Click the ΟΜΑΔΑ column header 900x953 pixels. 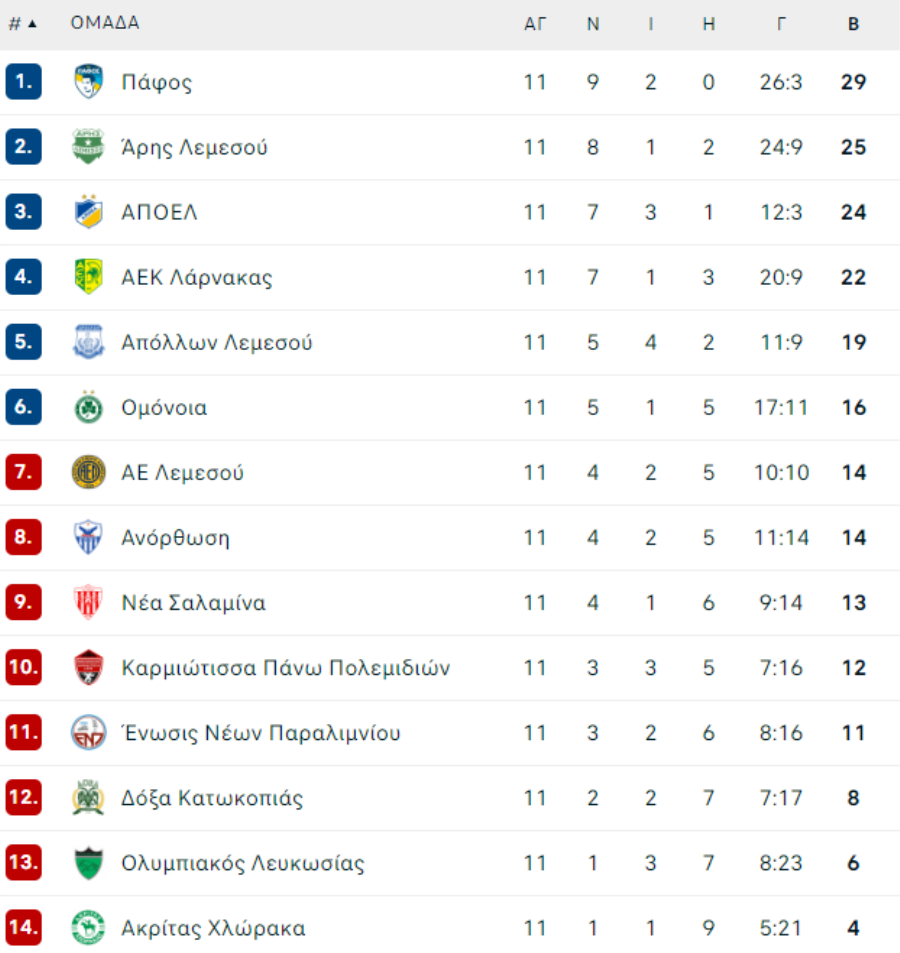coord(105,22)
